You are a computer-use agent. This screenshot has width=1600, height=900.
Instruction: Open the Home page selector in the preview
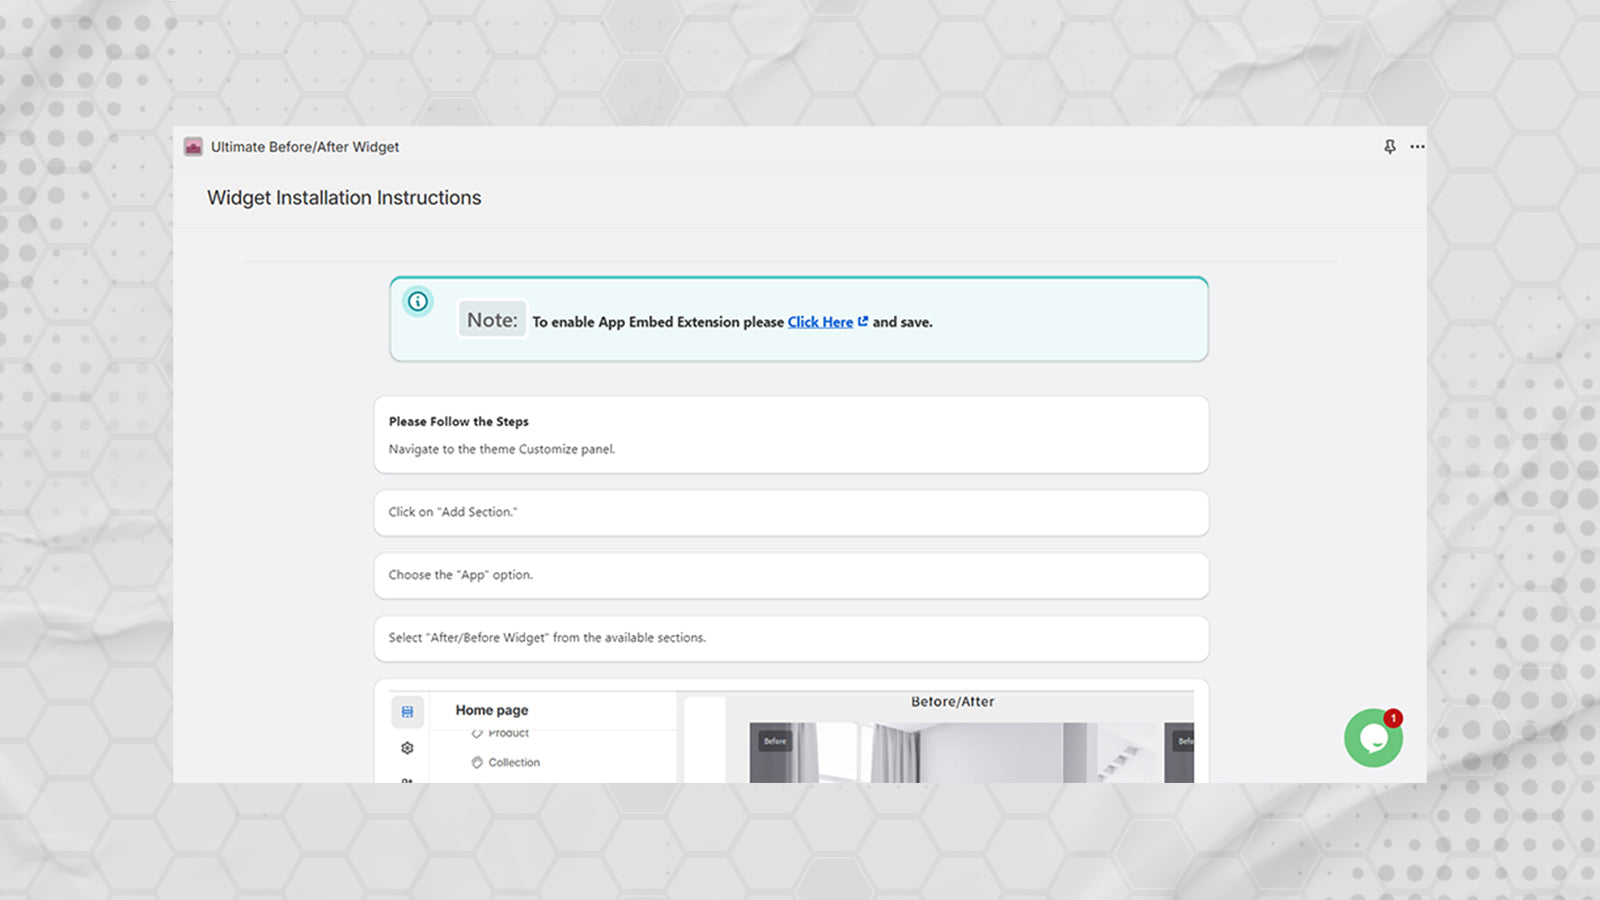pyautogui.click(x=490, y=710)
